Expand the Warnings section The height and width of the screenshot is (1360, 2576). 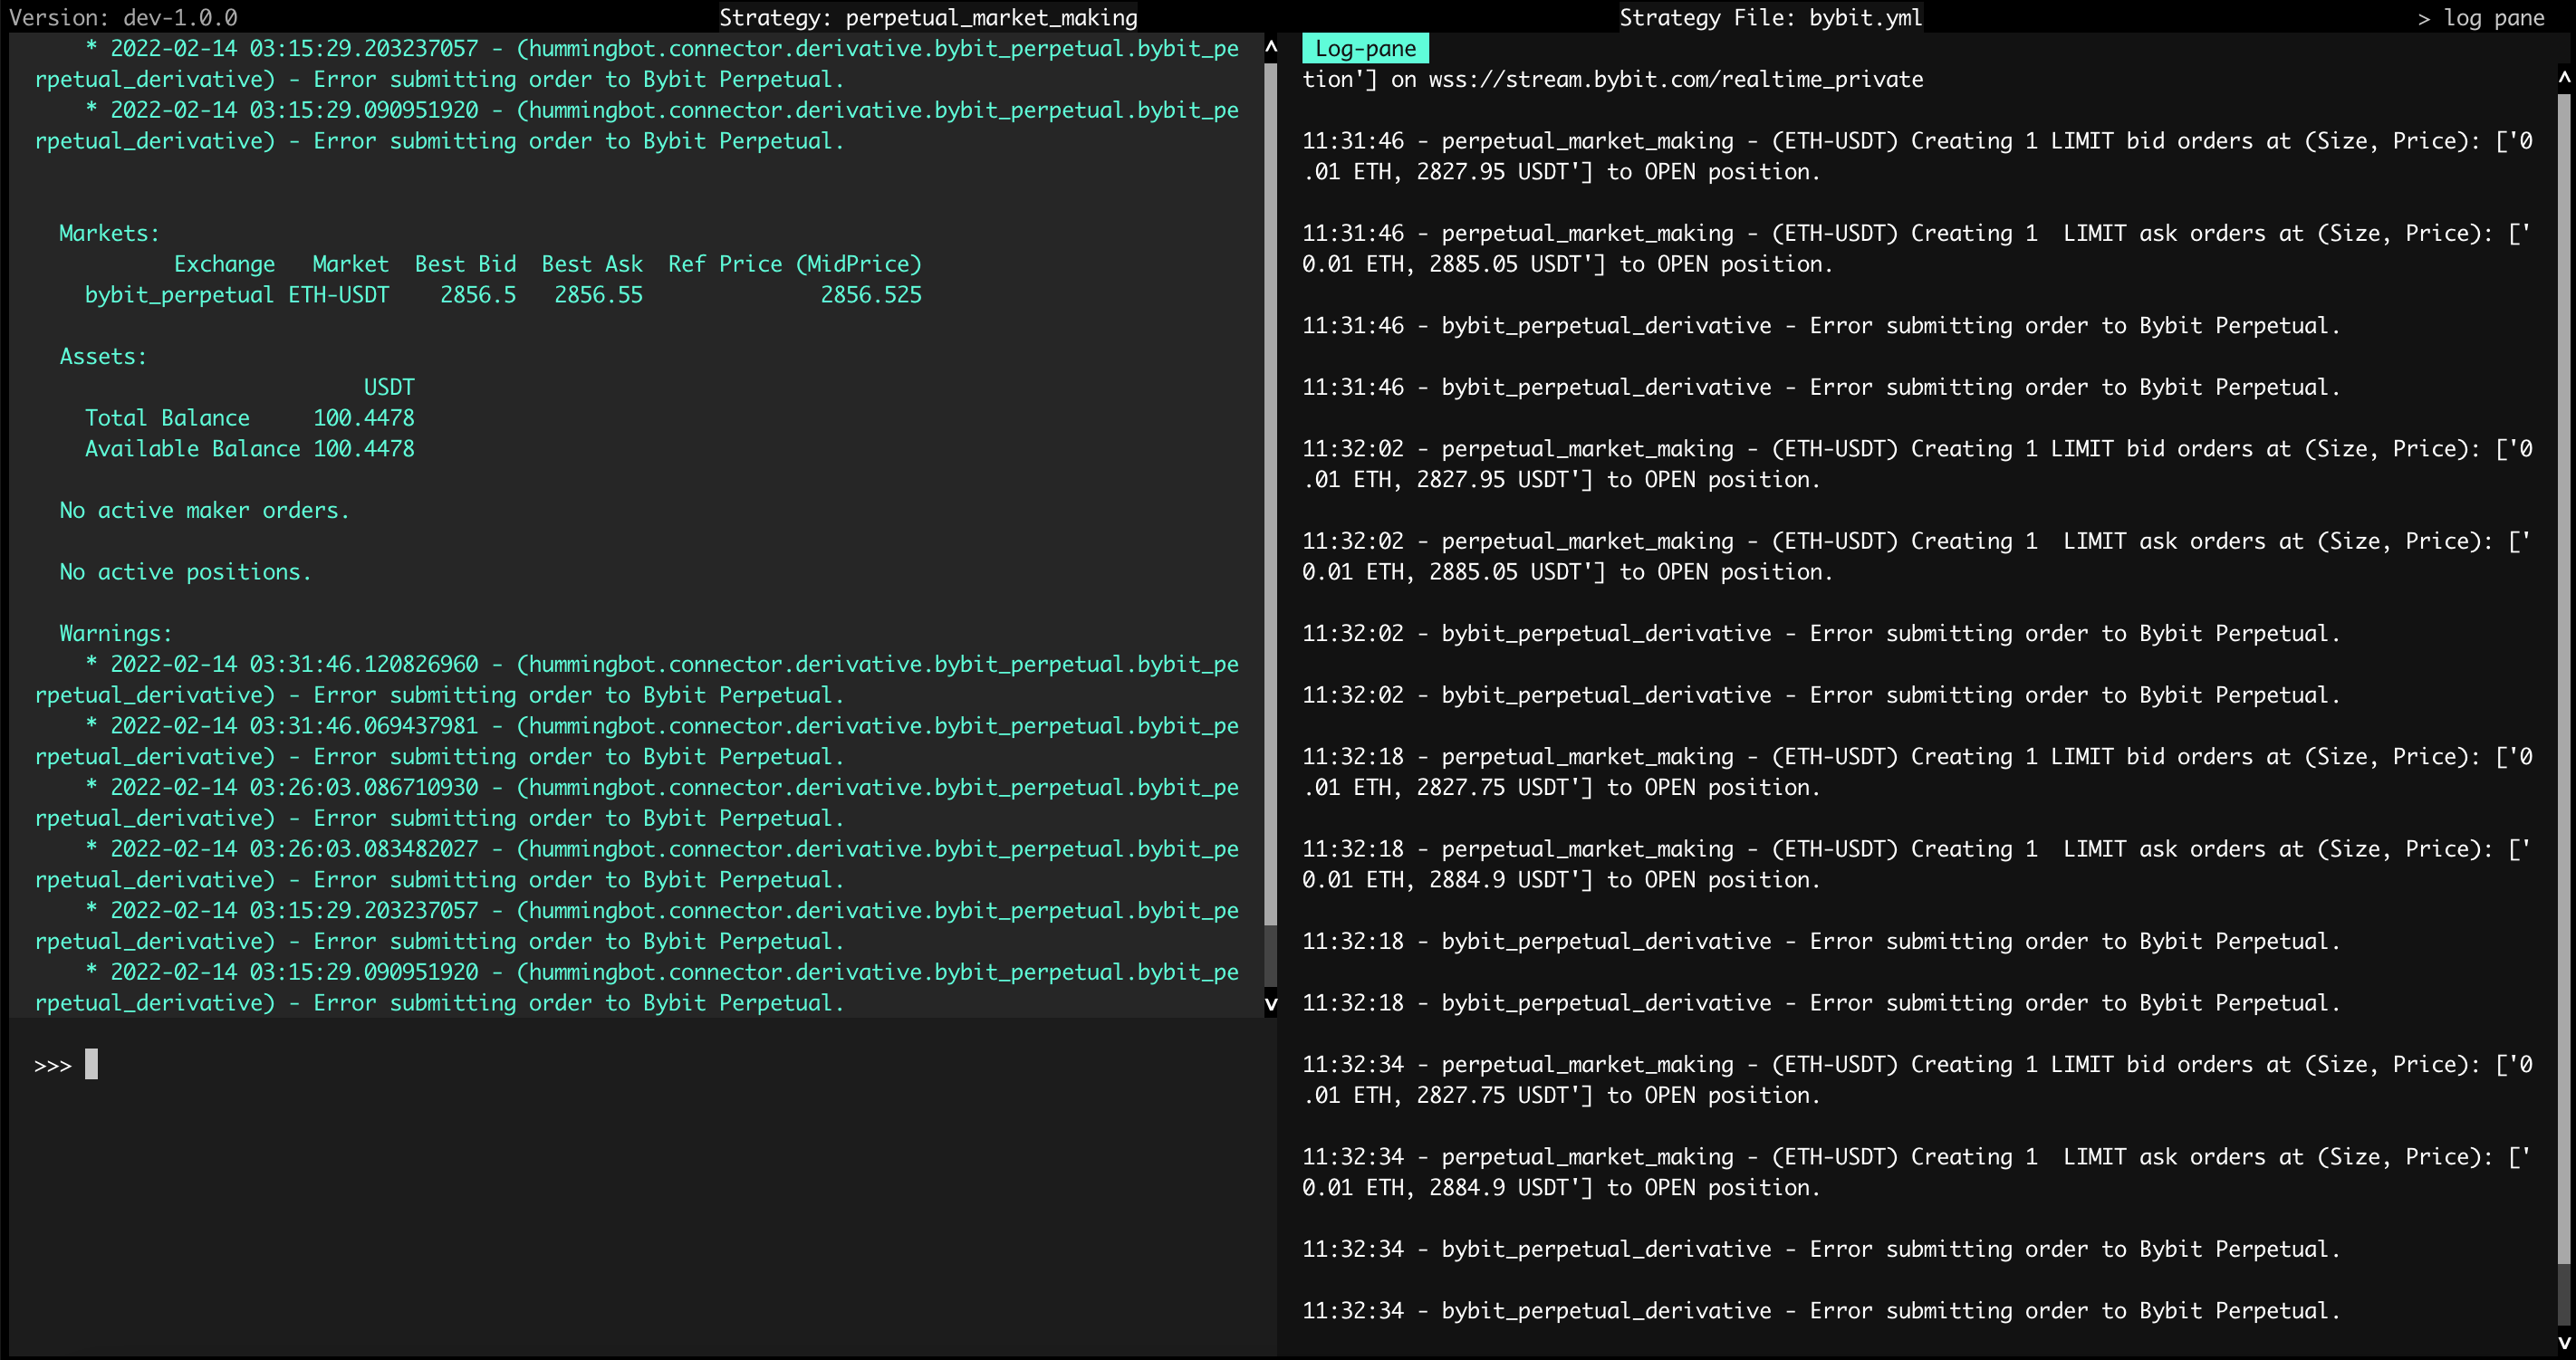coord(113,632)
